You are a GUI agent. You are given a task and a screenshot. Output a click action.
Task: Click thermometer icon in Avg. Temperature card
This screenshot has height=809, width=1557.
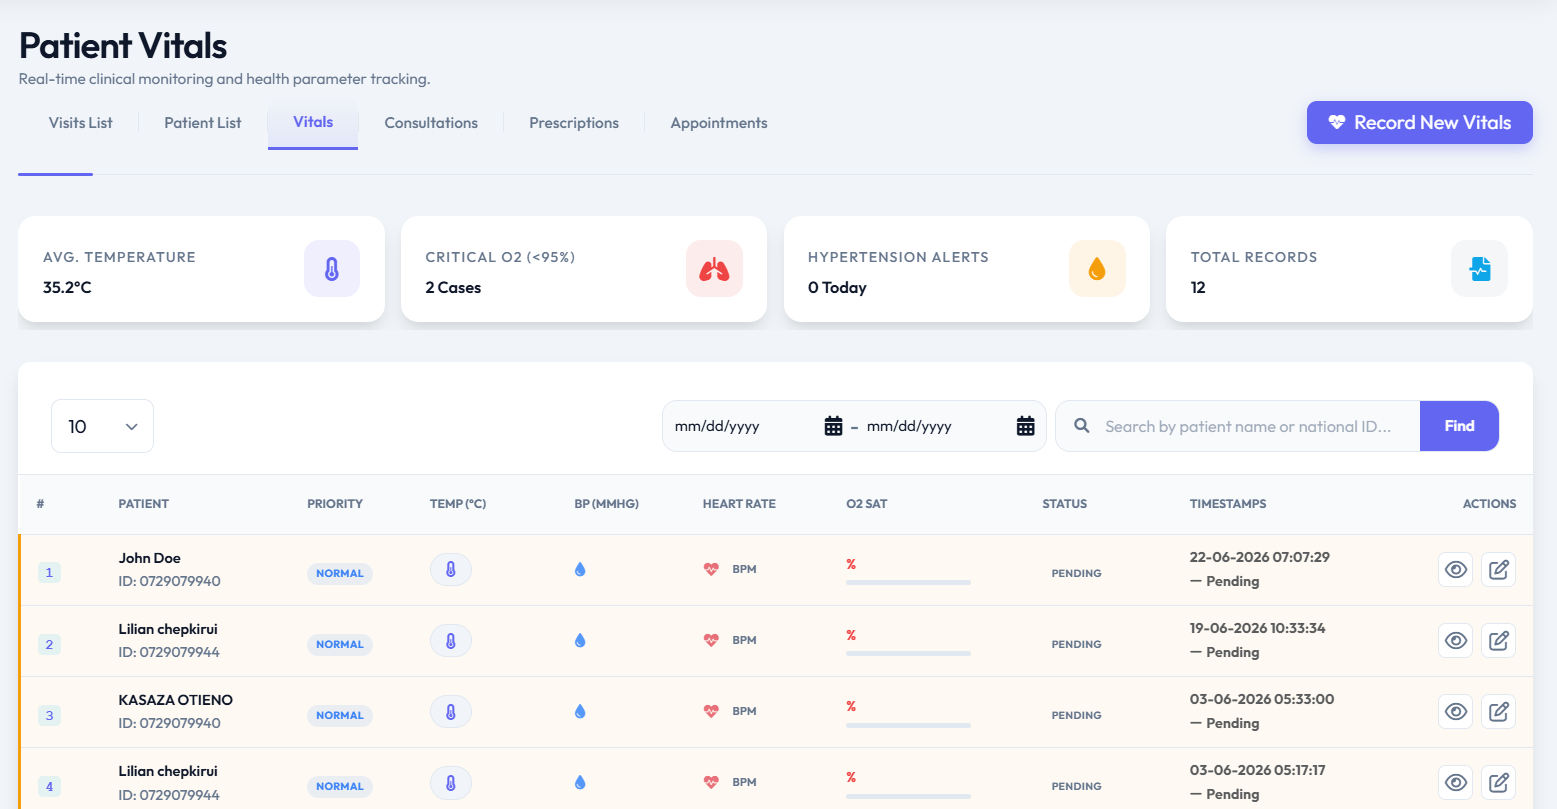click(332, 269)
